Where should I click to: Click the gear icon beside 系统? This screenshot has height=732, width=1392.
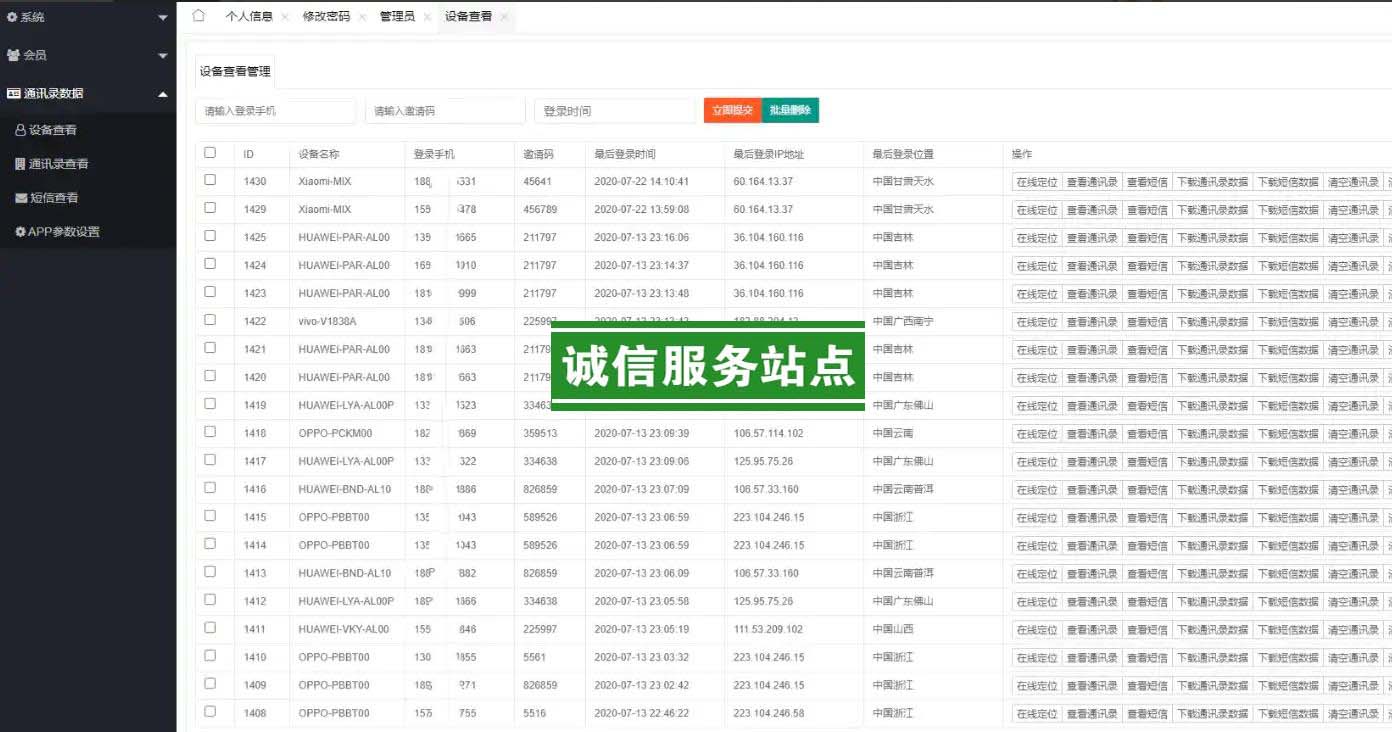tap(12, 17)
